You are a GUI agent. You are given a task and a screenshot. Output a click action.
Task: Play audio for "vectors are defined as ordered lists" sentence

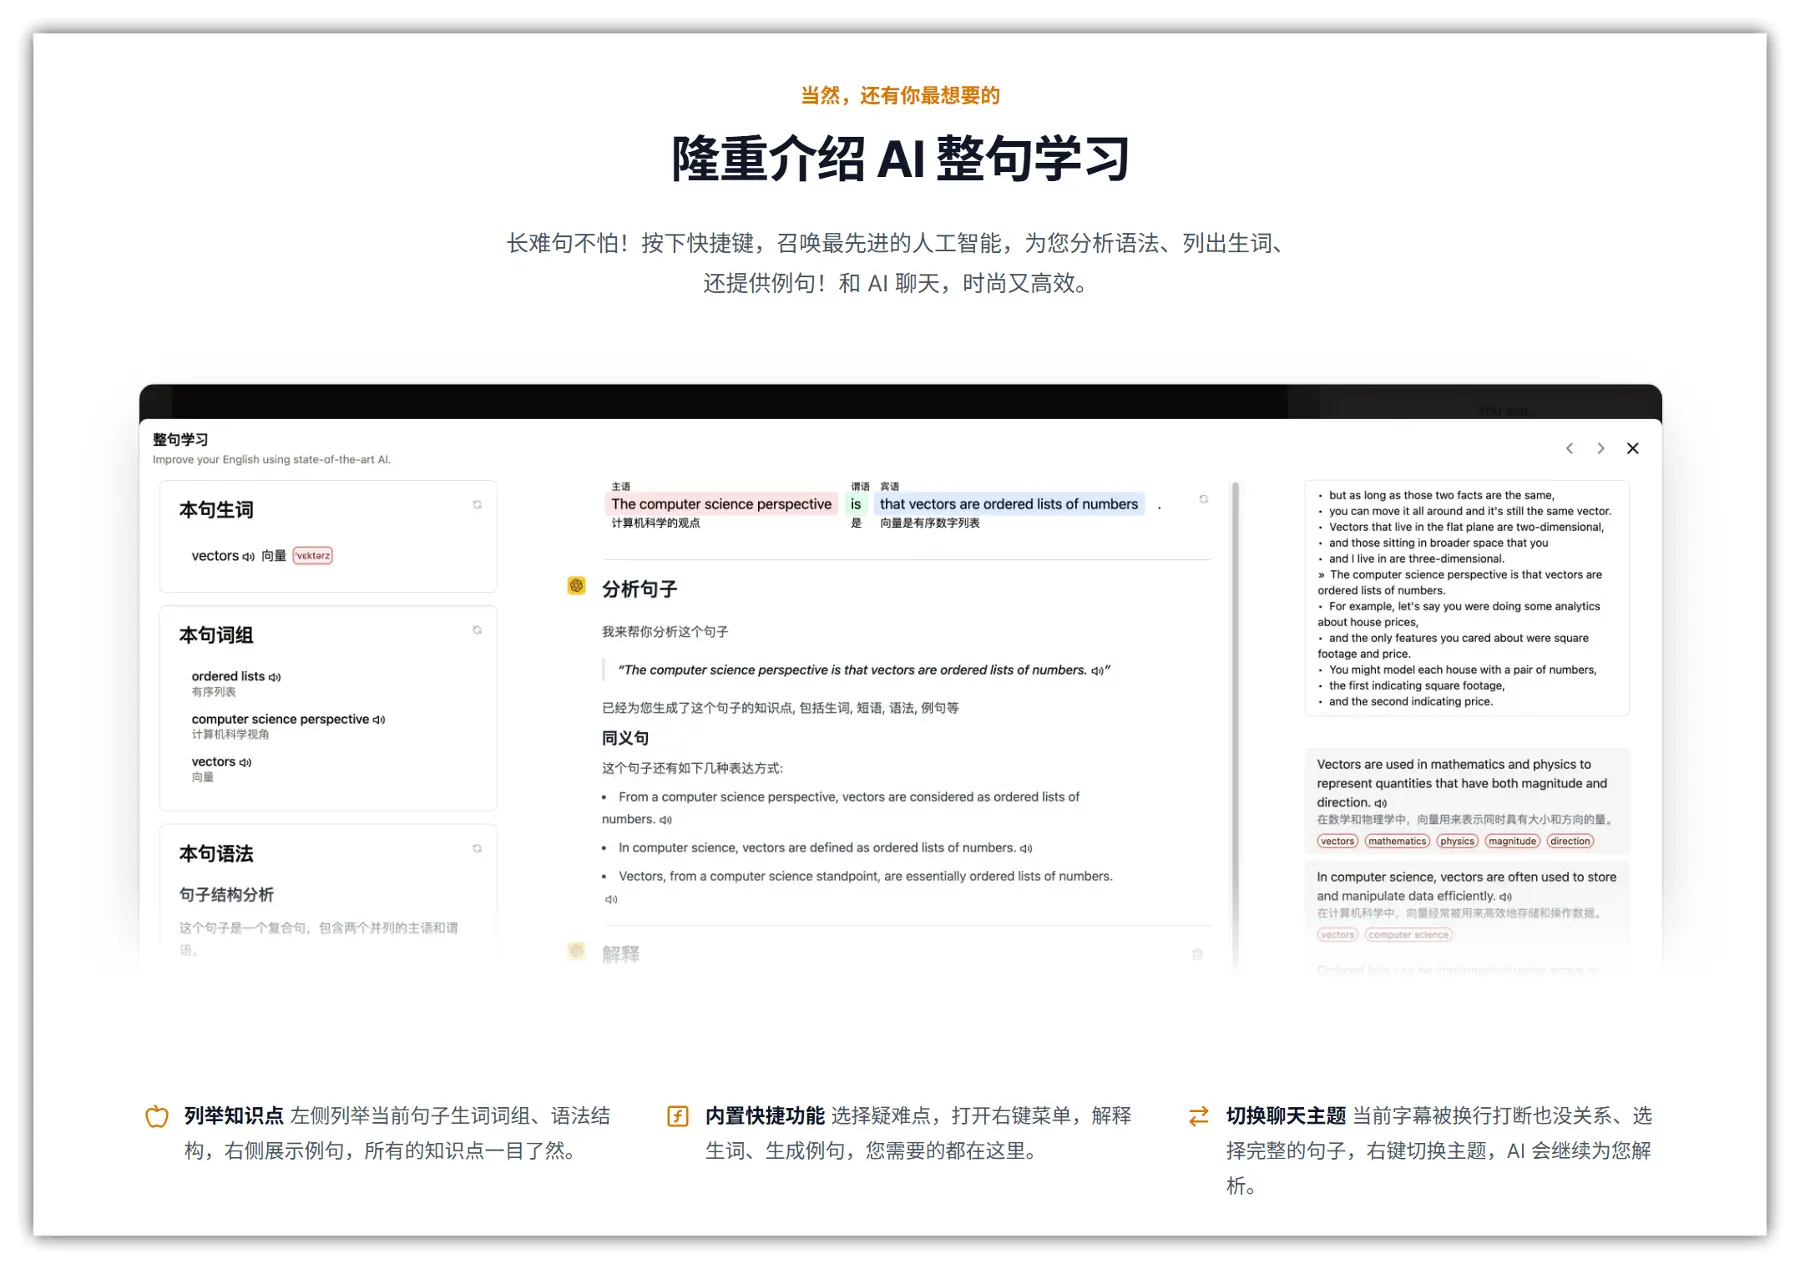[x=1026, y=849]
